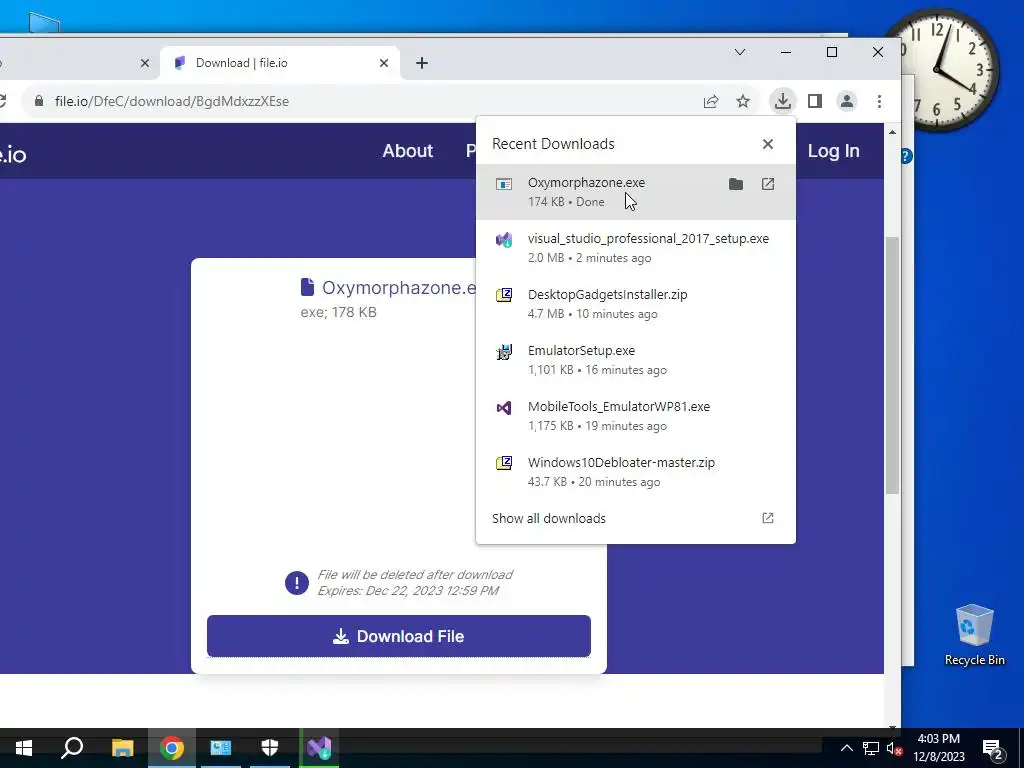Viewport: 1024px width, 768px height.
Task: Click the MobileTools Visual Studio file icon
Action: [504, 408]
